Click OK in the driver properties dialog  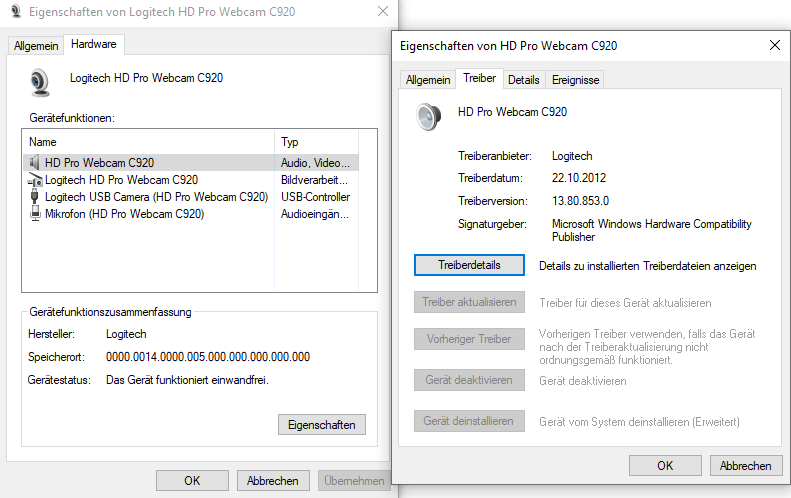[665, 465]
